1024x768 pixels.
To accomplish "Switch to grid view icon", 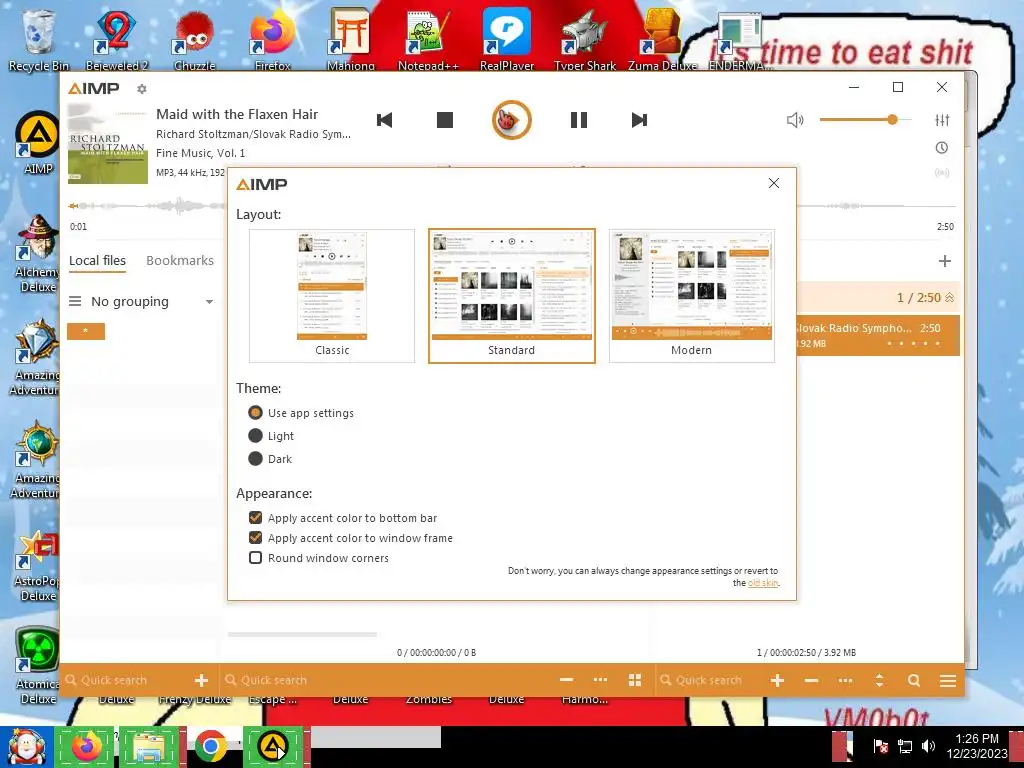I will [x=634, y=680].
